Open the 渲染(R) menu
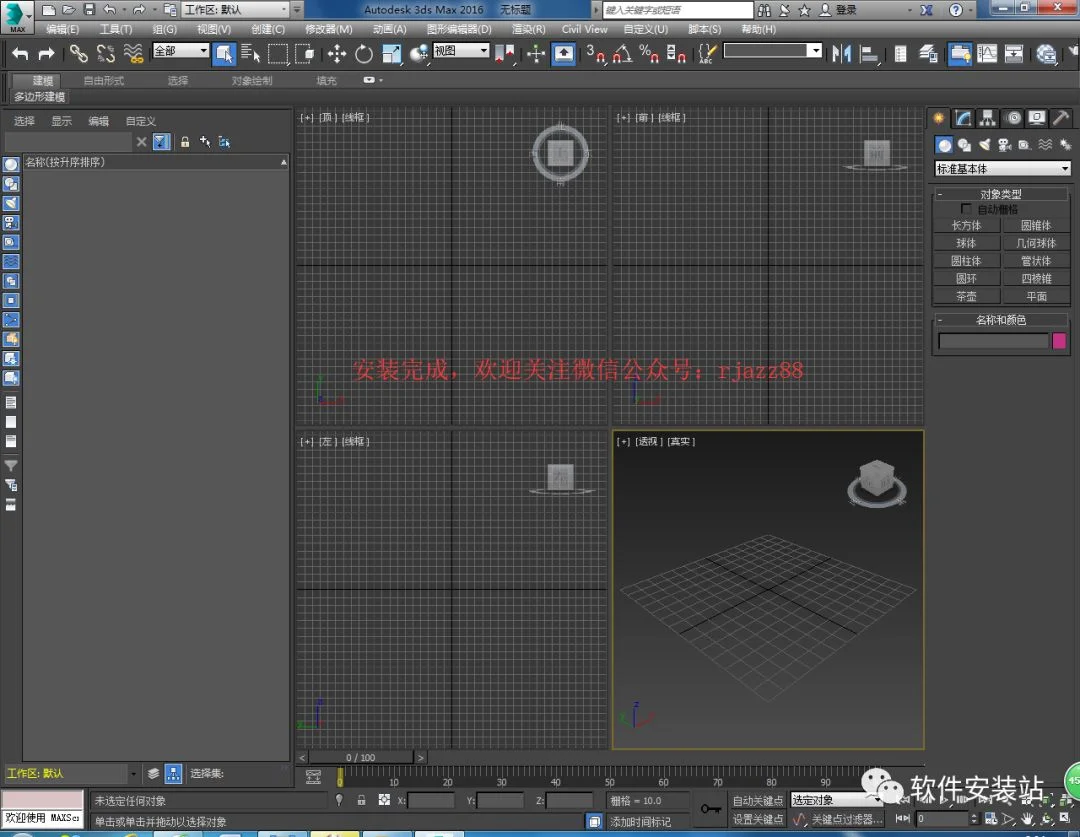 pyautogui.click(x=528, y=29)
